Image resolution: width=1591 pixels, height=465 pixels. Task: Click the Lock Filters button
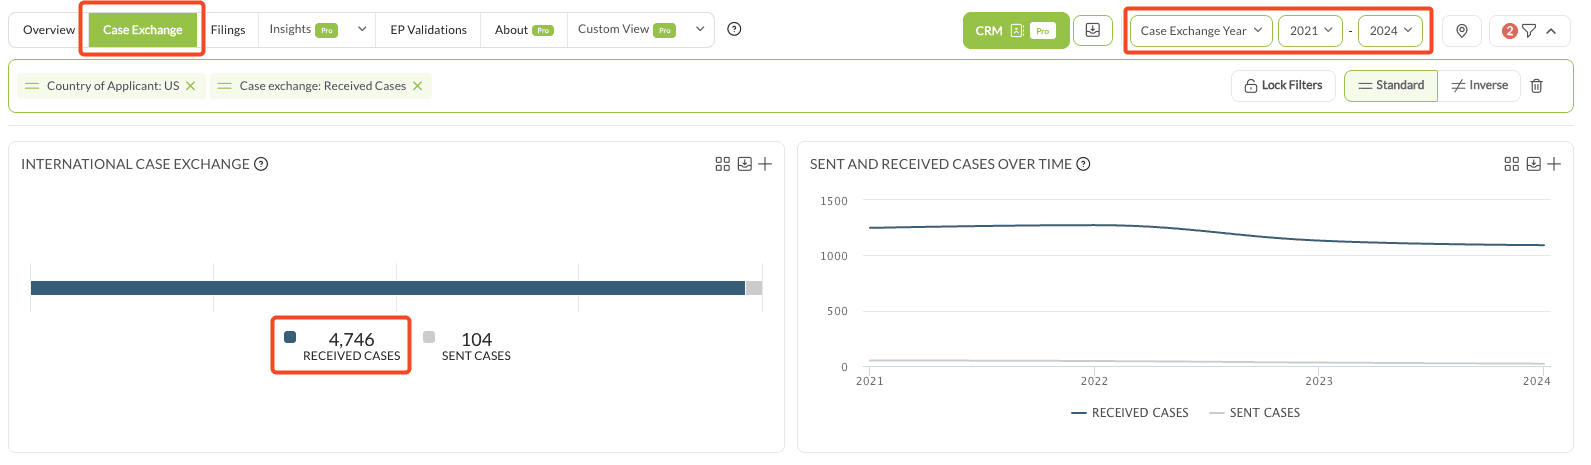pos(1283,86)
